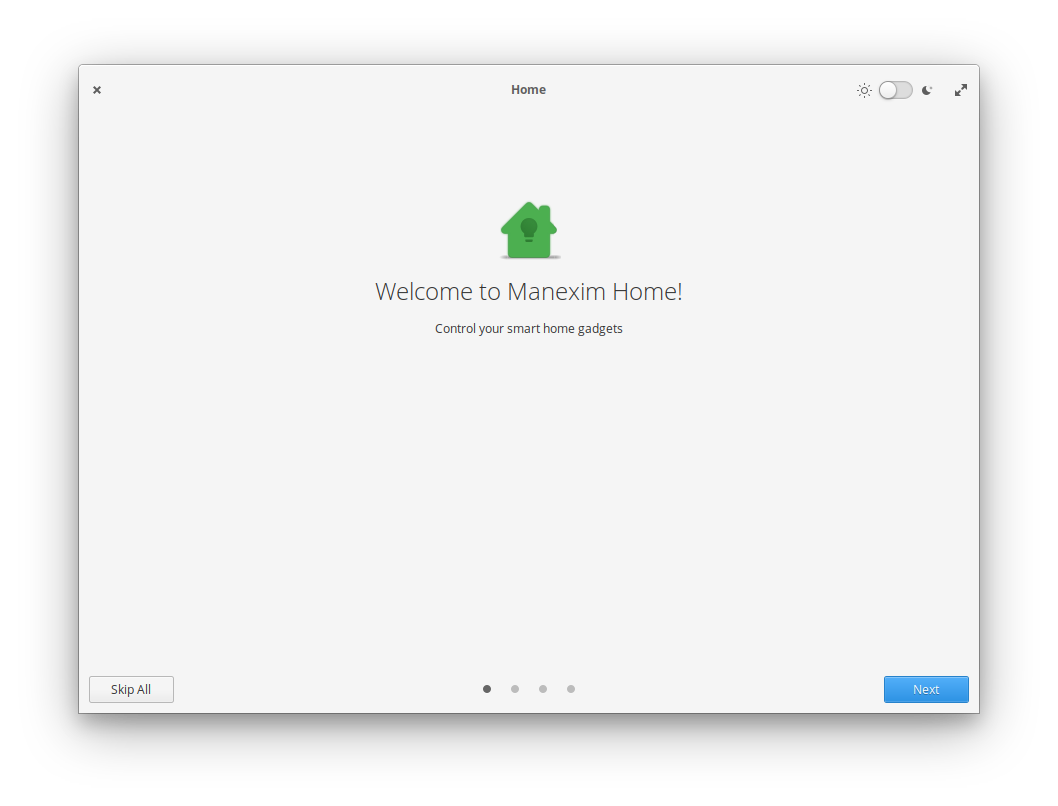
Task: Jump to the fourth page dot
Action: pos(571,689)
